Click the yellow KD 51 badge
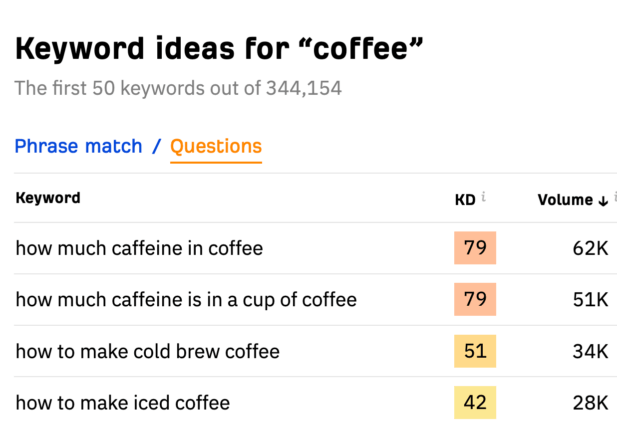 click(x=475, y=351)
